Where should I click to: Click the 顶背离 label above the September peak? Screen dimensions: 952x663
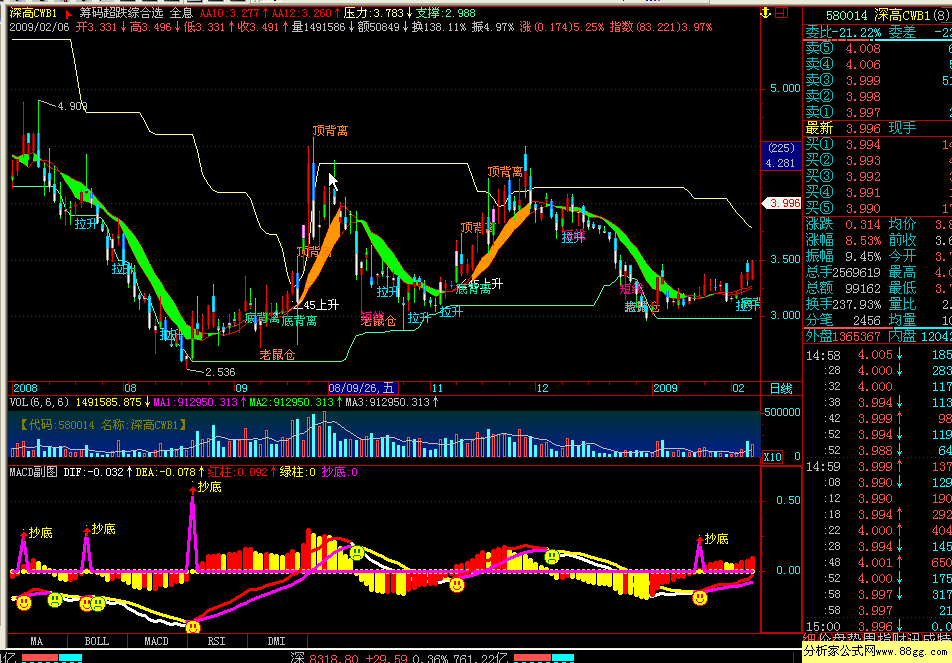[x=330, y=131]
